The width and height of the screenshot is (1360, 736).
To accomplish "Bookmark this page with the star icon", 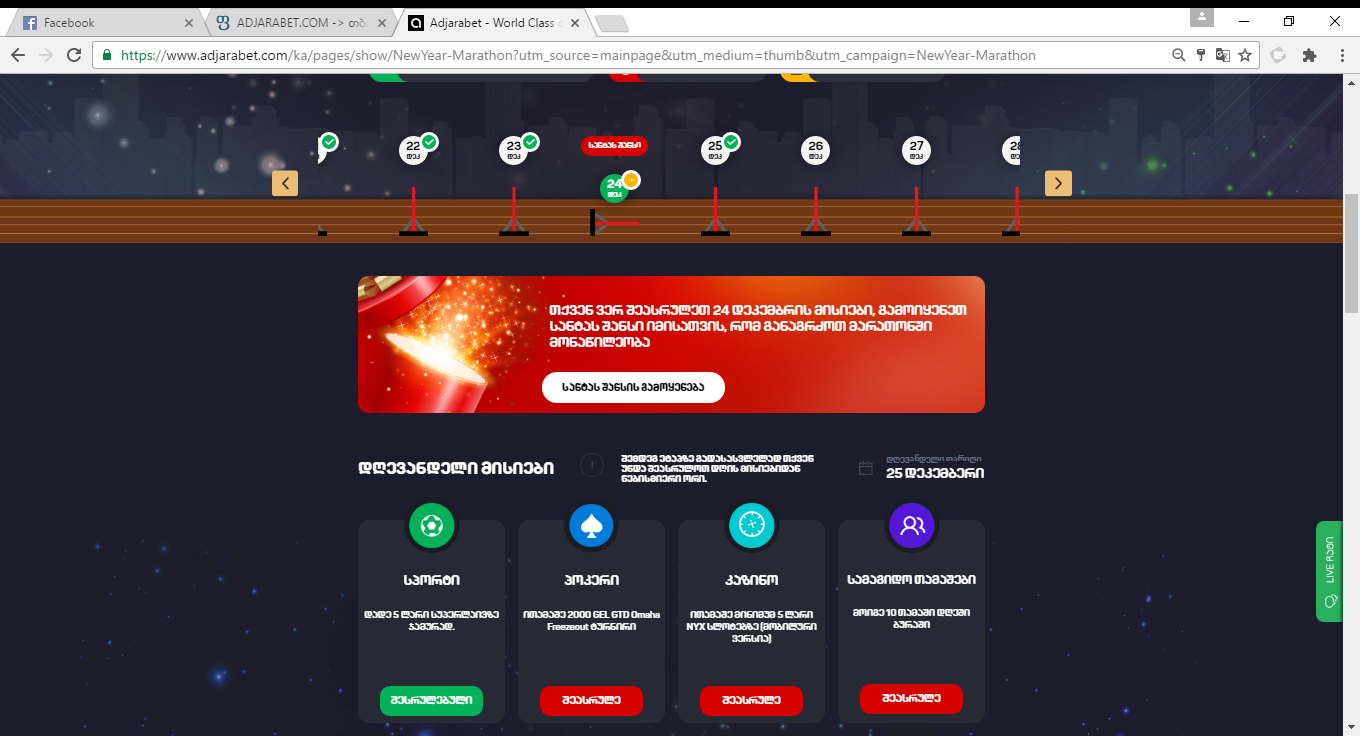I will (1245, 55).
